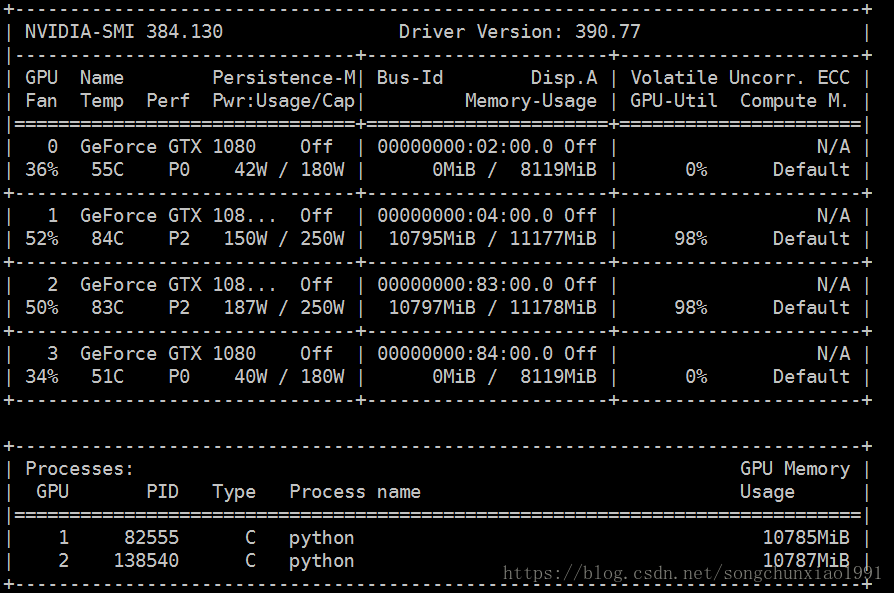Click the GPU-Util column header
This screenshot has height=593, width=894.
click(673, 101)
